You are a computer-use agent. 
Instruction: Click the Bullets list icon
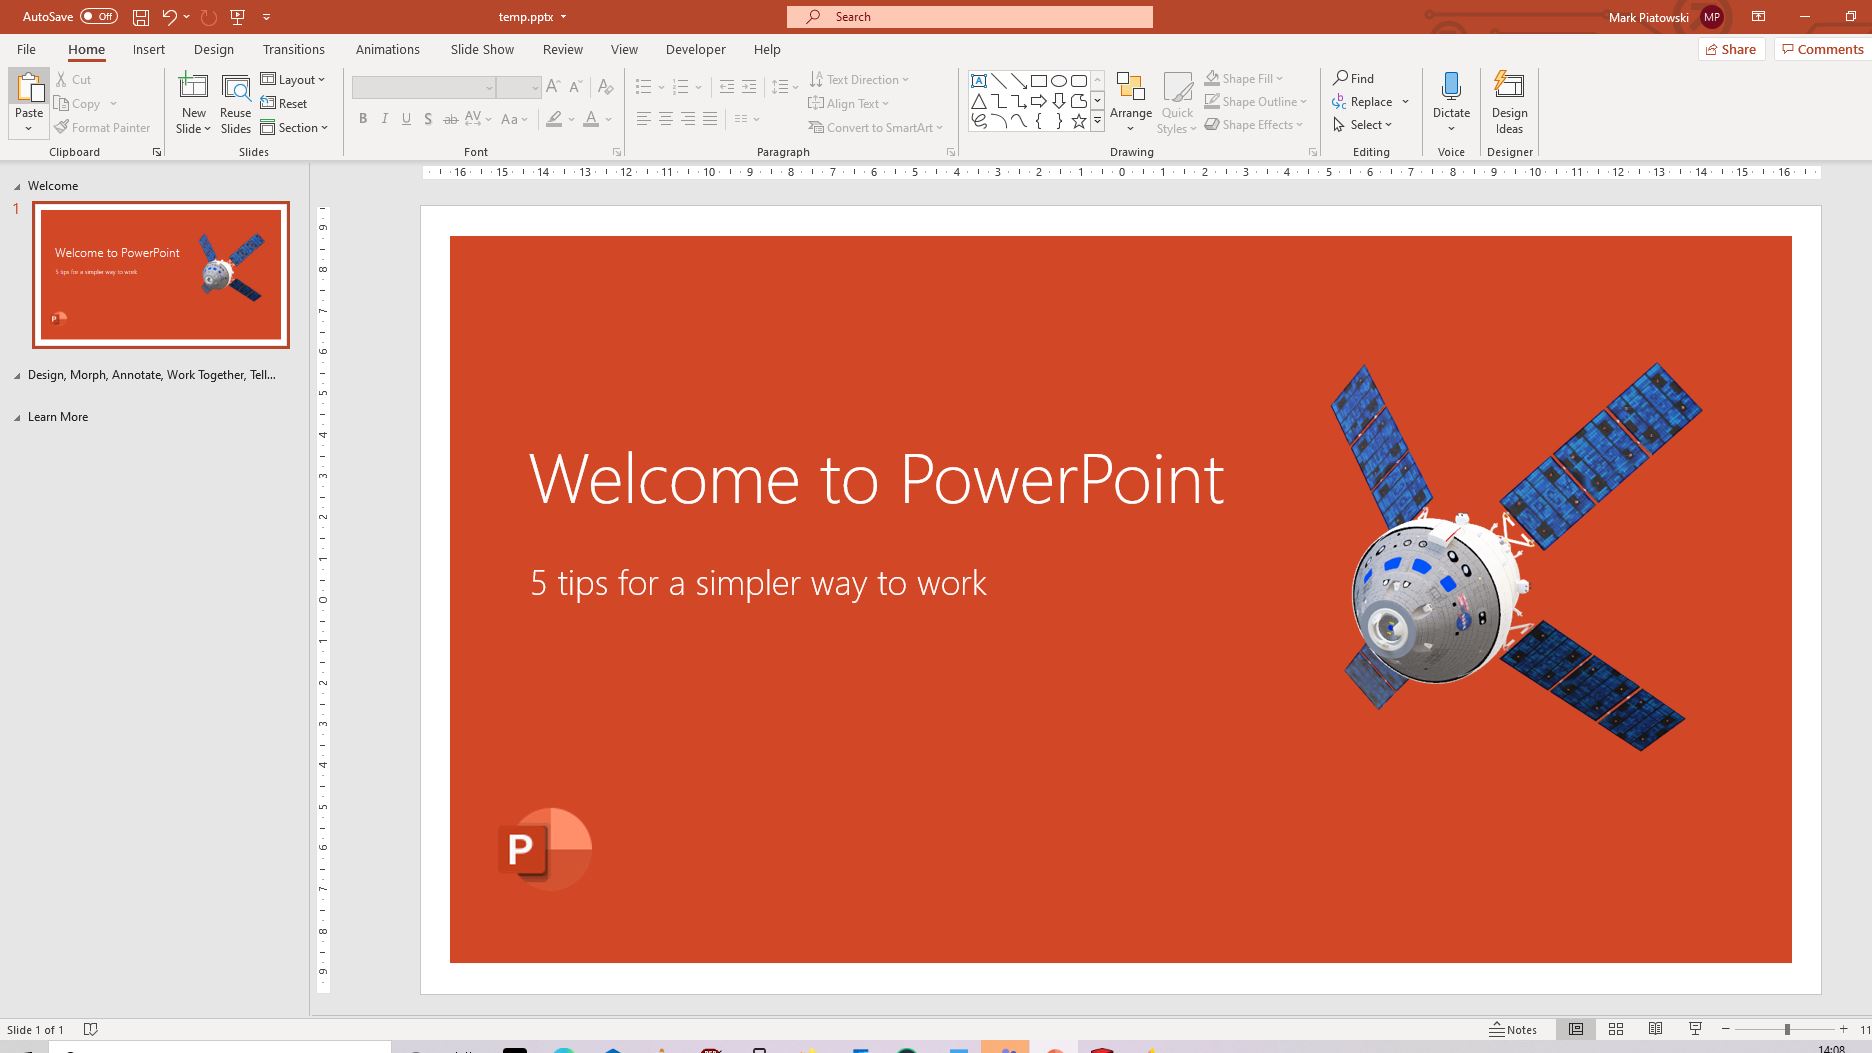644,87
